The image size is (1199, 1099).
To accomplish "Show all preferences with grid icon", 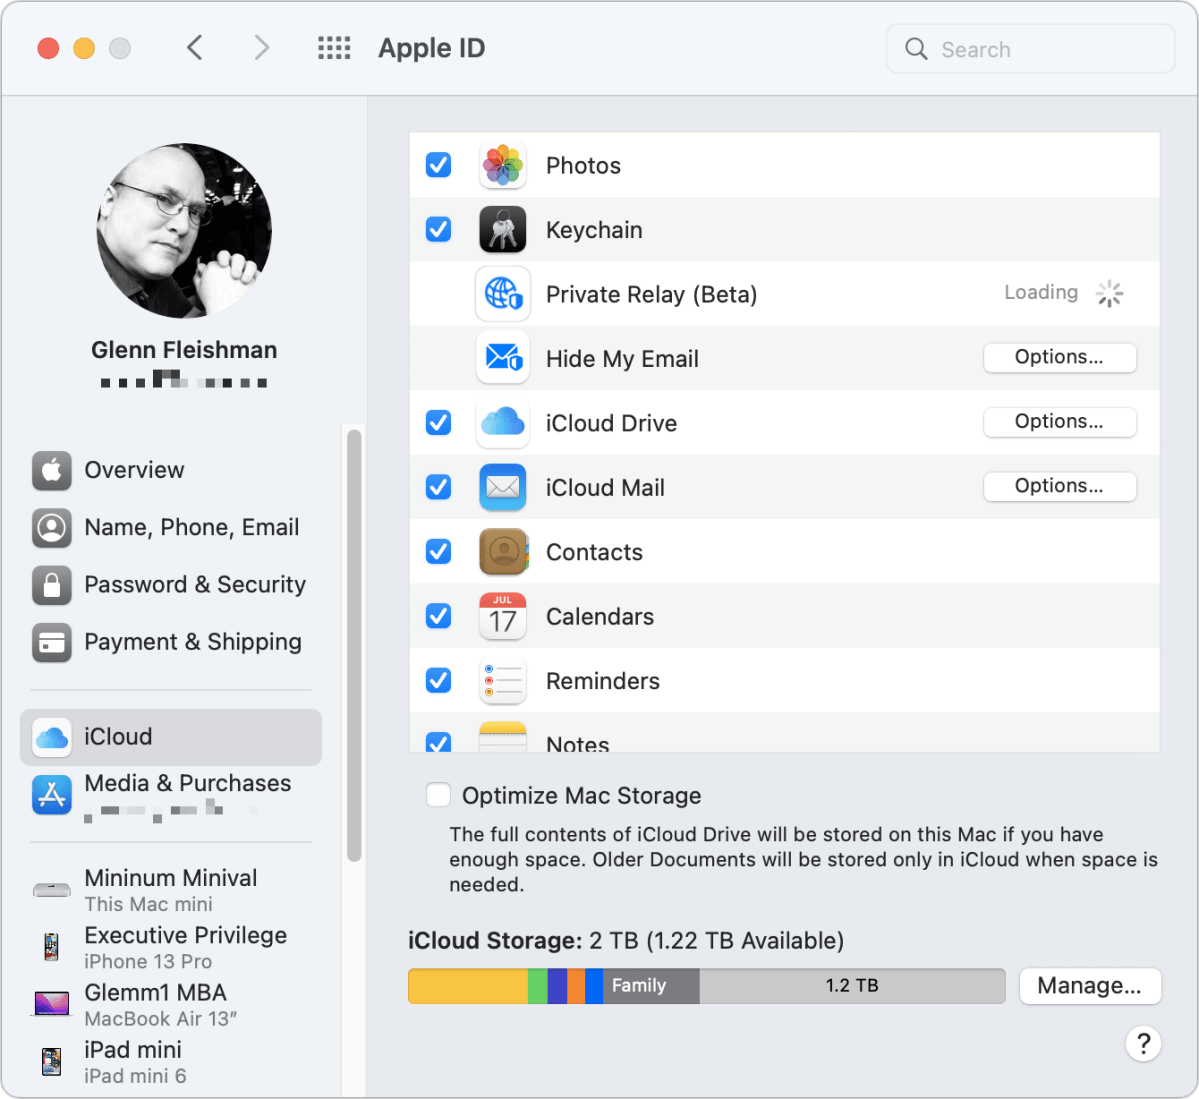I will click(334, 48).
